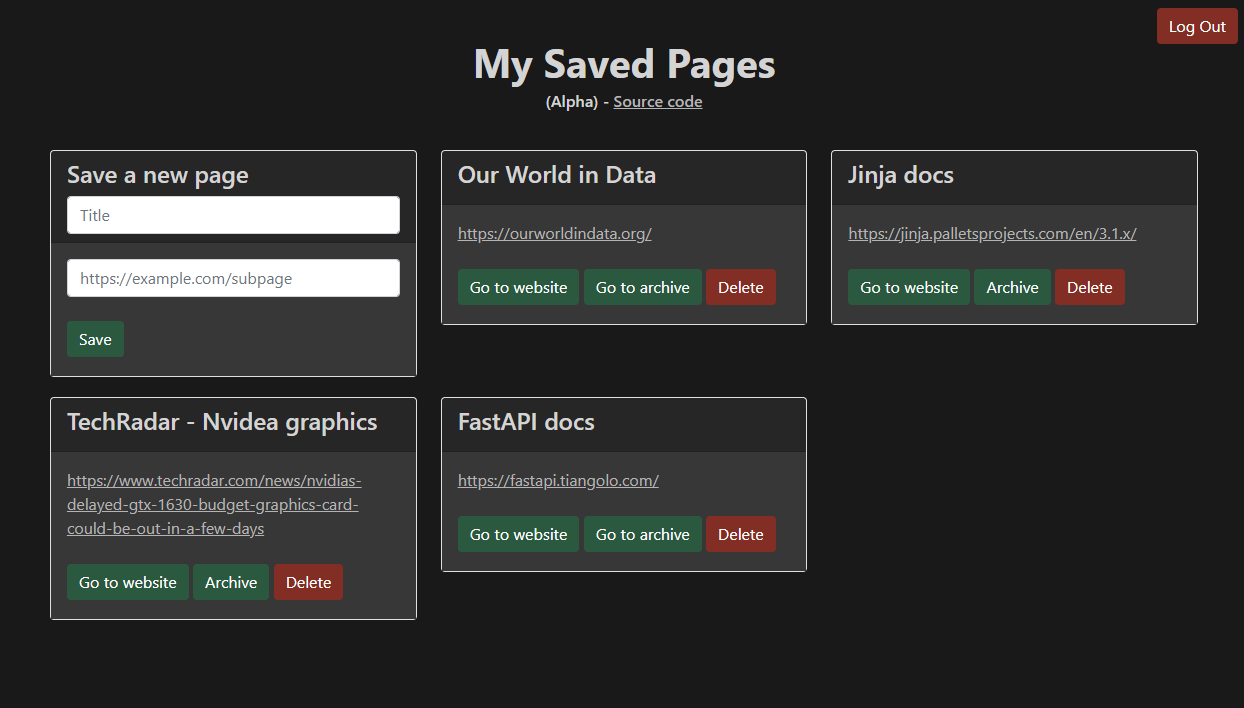This screenshot has width=1244, height=708.
Task: Delete the Jinja docs card
Action: pos(1089,287)
